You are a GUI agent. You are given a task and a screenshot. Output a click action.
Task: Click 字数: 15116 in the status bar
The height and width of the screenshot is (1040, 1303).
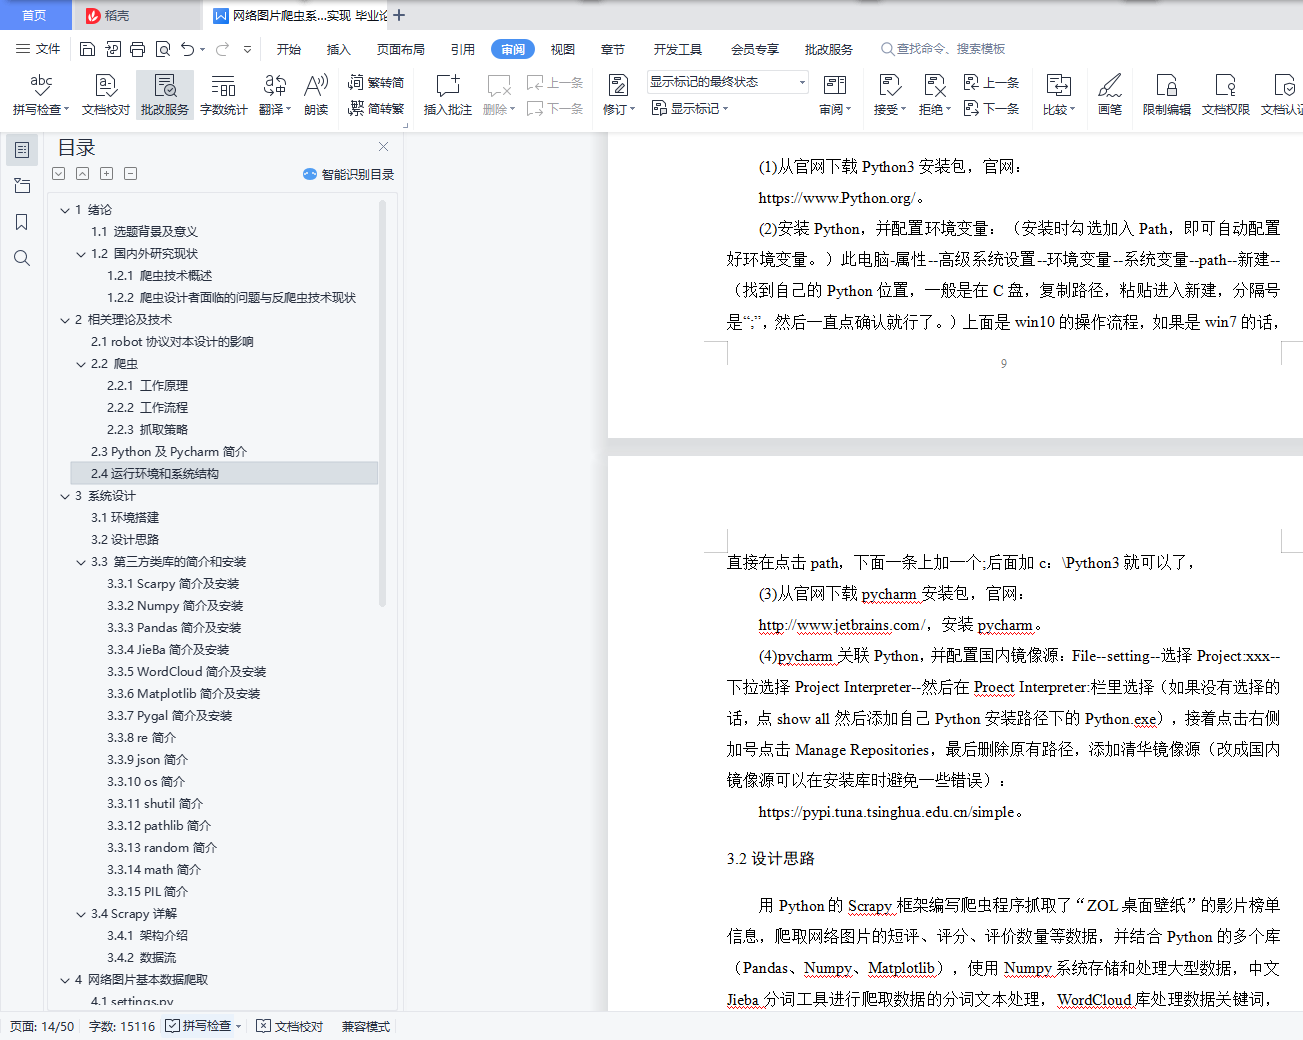[x=122, y=1026]
